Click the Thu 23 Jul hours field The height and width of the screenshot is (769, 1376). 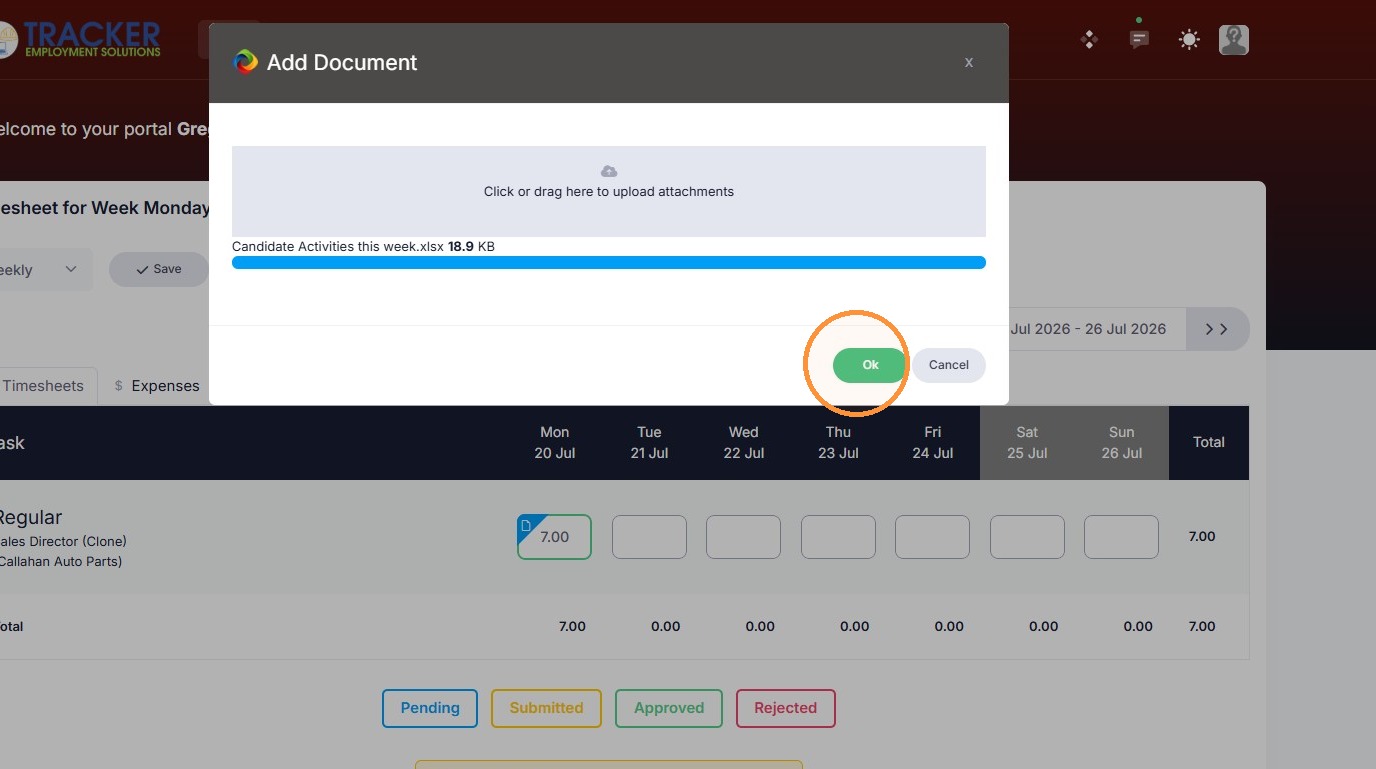point(838,537)
